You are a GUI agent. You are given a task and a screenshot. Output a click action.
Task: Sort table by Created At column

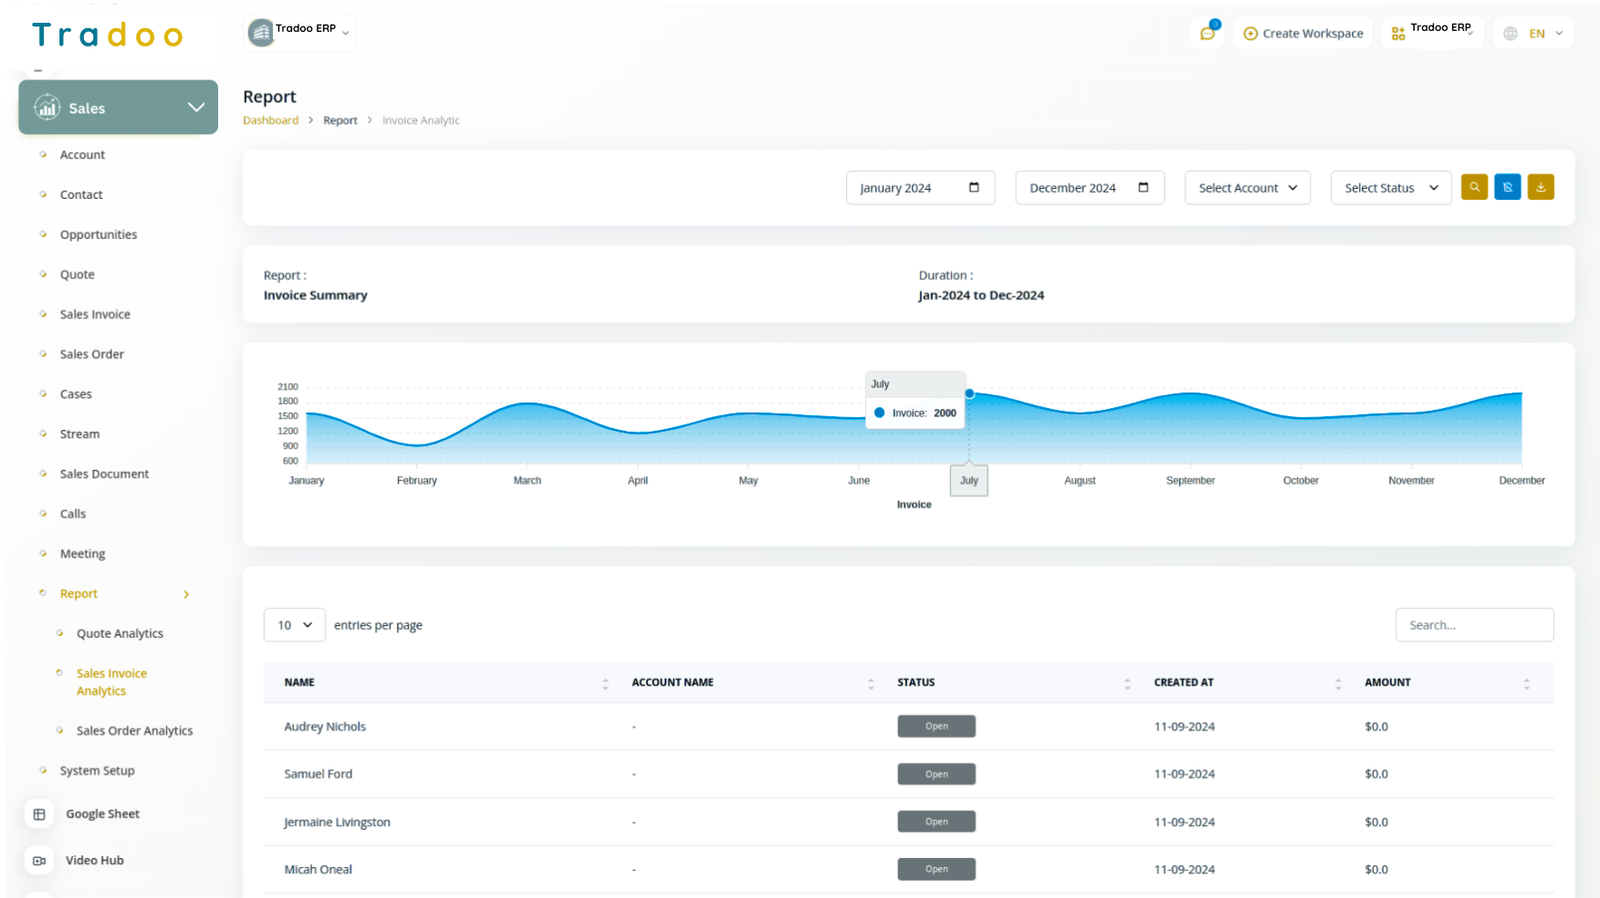(1338, 683)
